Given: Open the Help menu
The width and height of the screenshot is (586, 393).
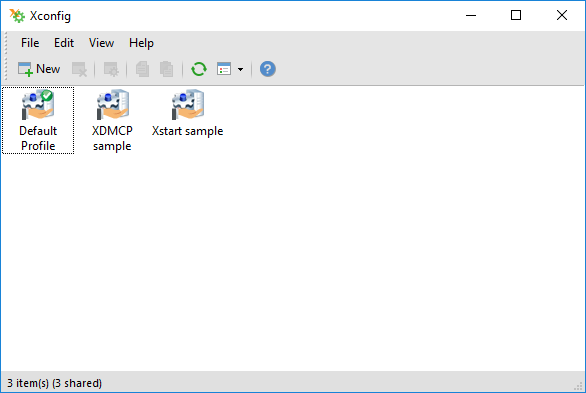Looking at the screenshot, I should 141,43.
